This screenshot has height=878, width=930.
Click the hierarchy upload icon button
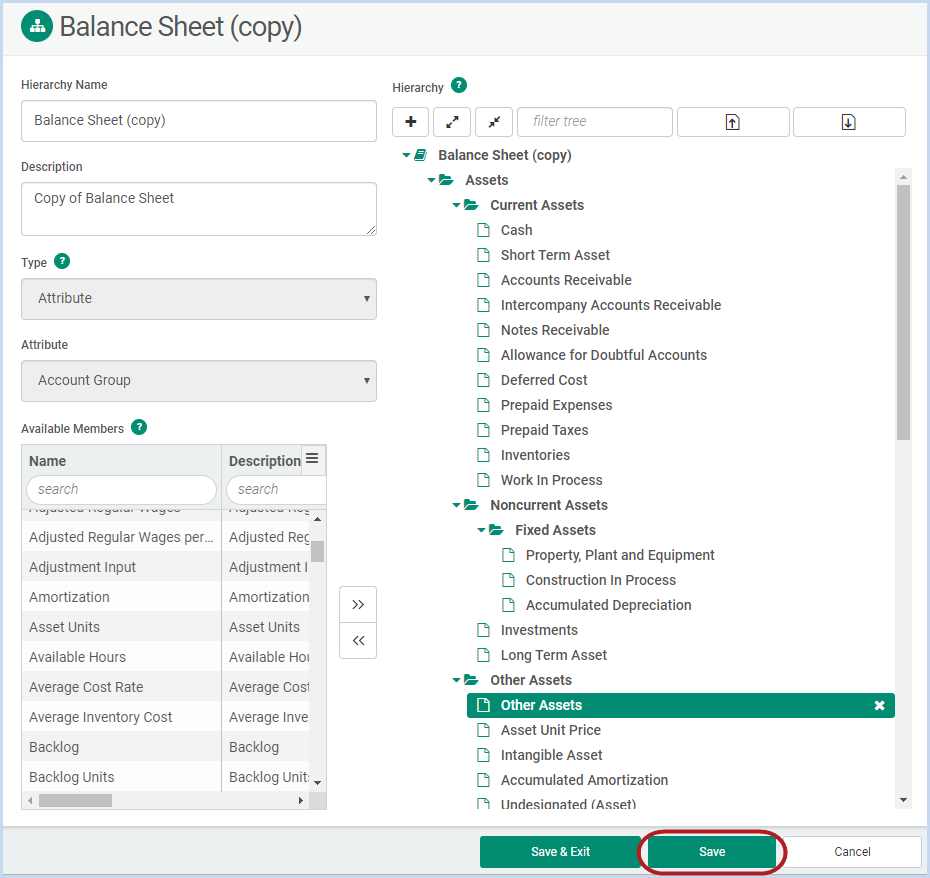(x=733, y=122)
